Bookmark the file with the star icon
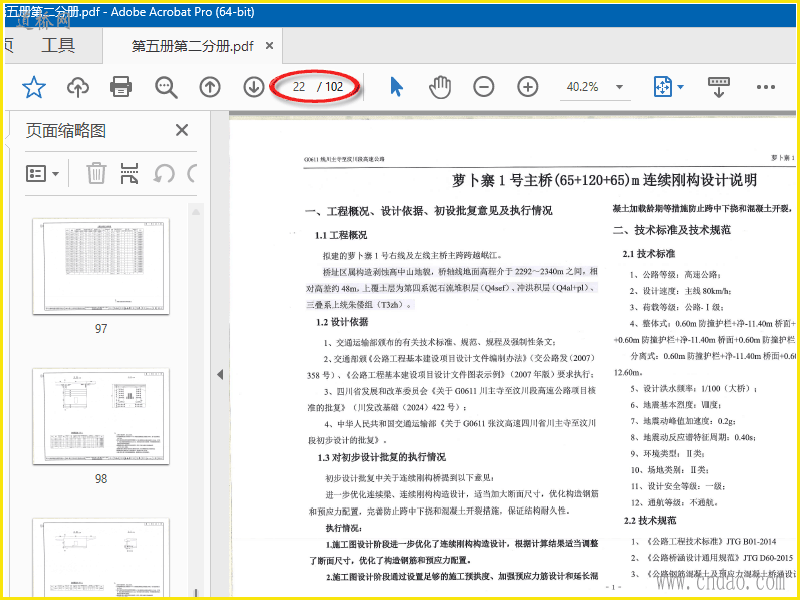 (x=34, y=87)
